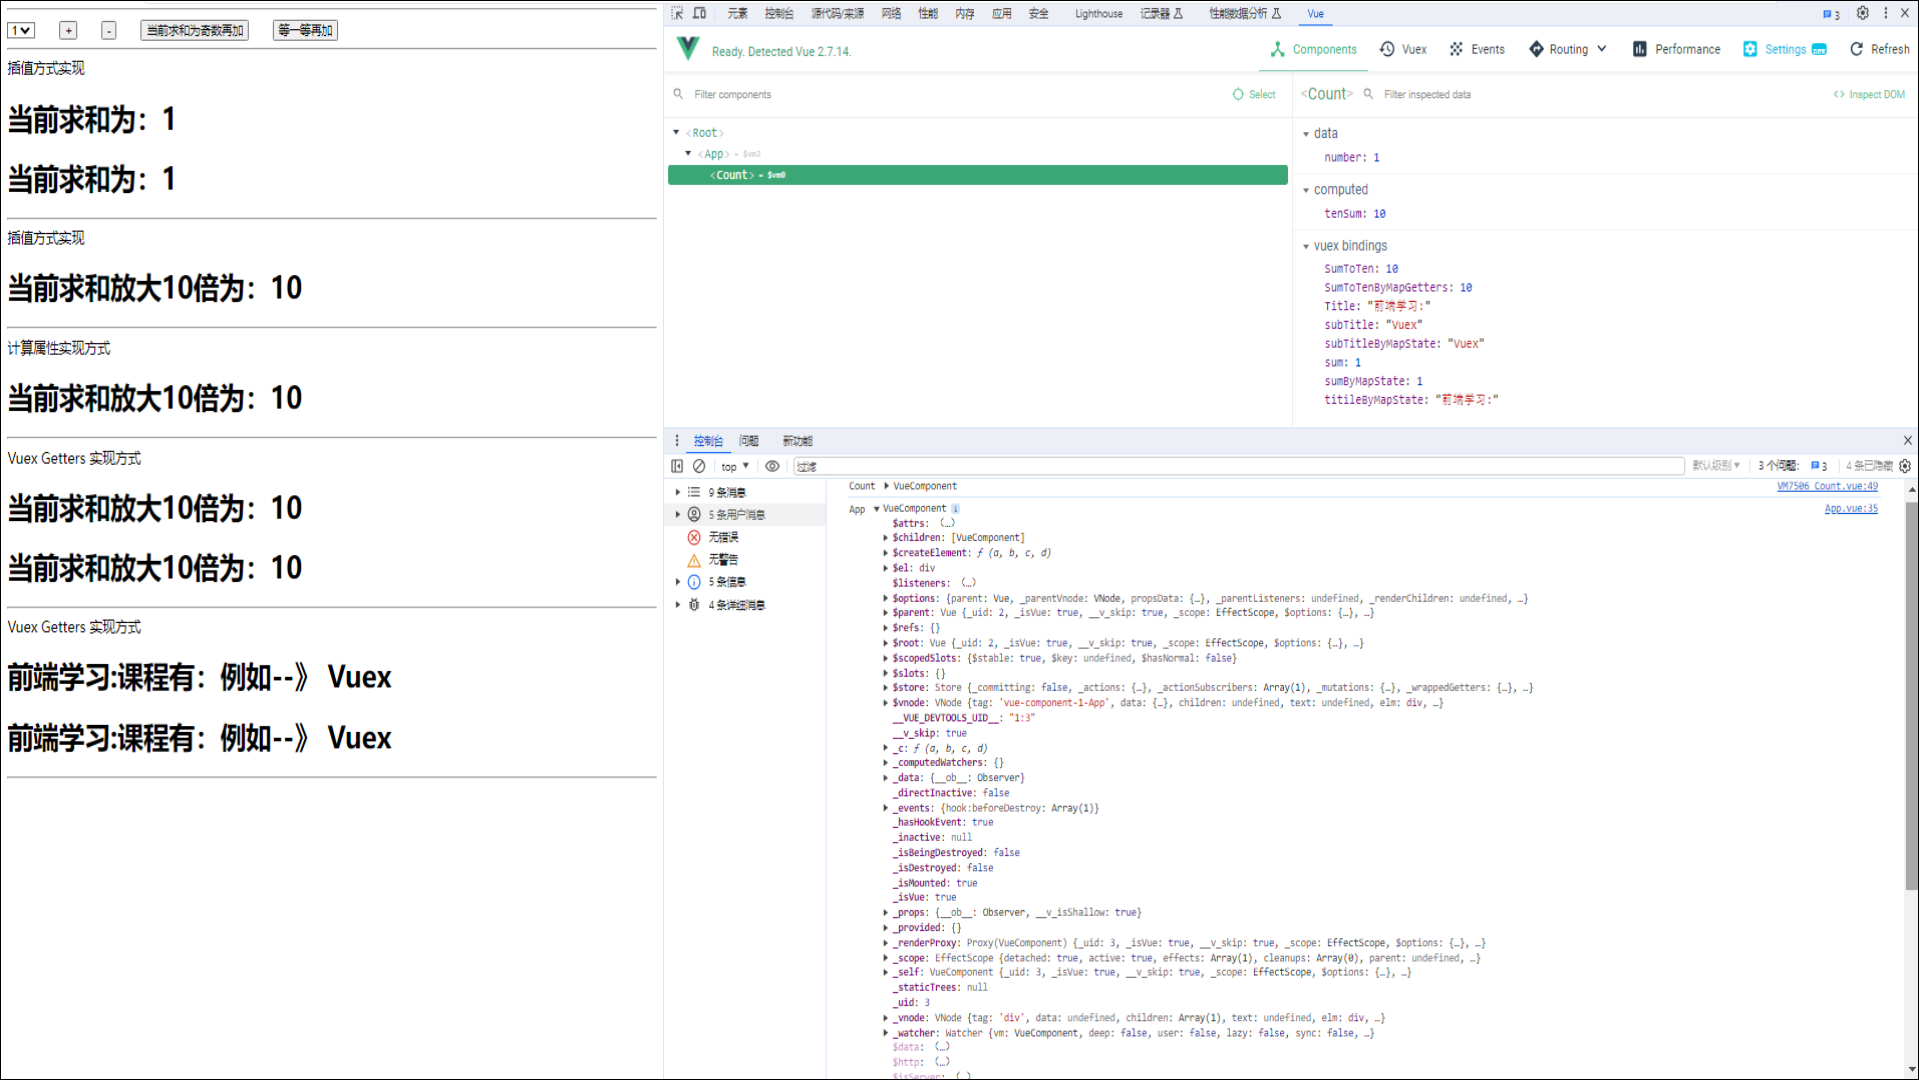Click 等一等再加 button
This screenshot has height=1080, width=1919.
[x=305, y=30]
